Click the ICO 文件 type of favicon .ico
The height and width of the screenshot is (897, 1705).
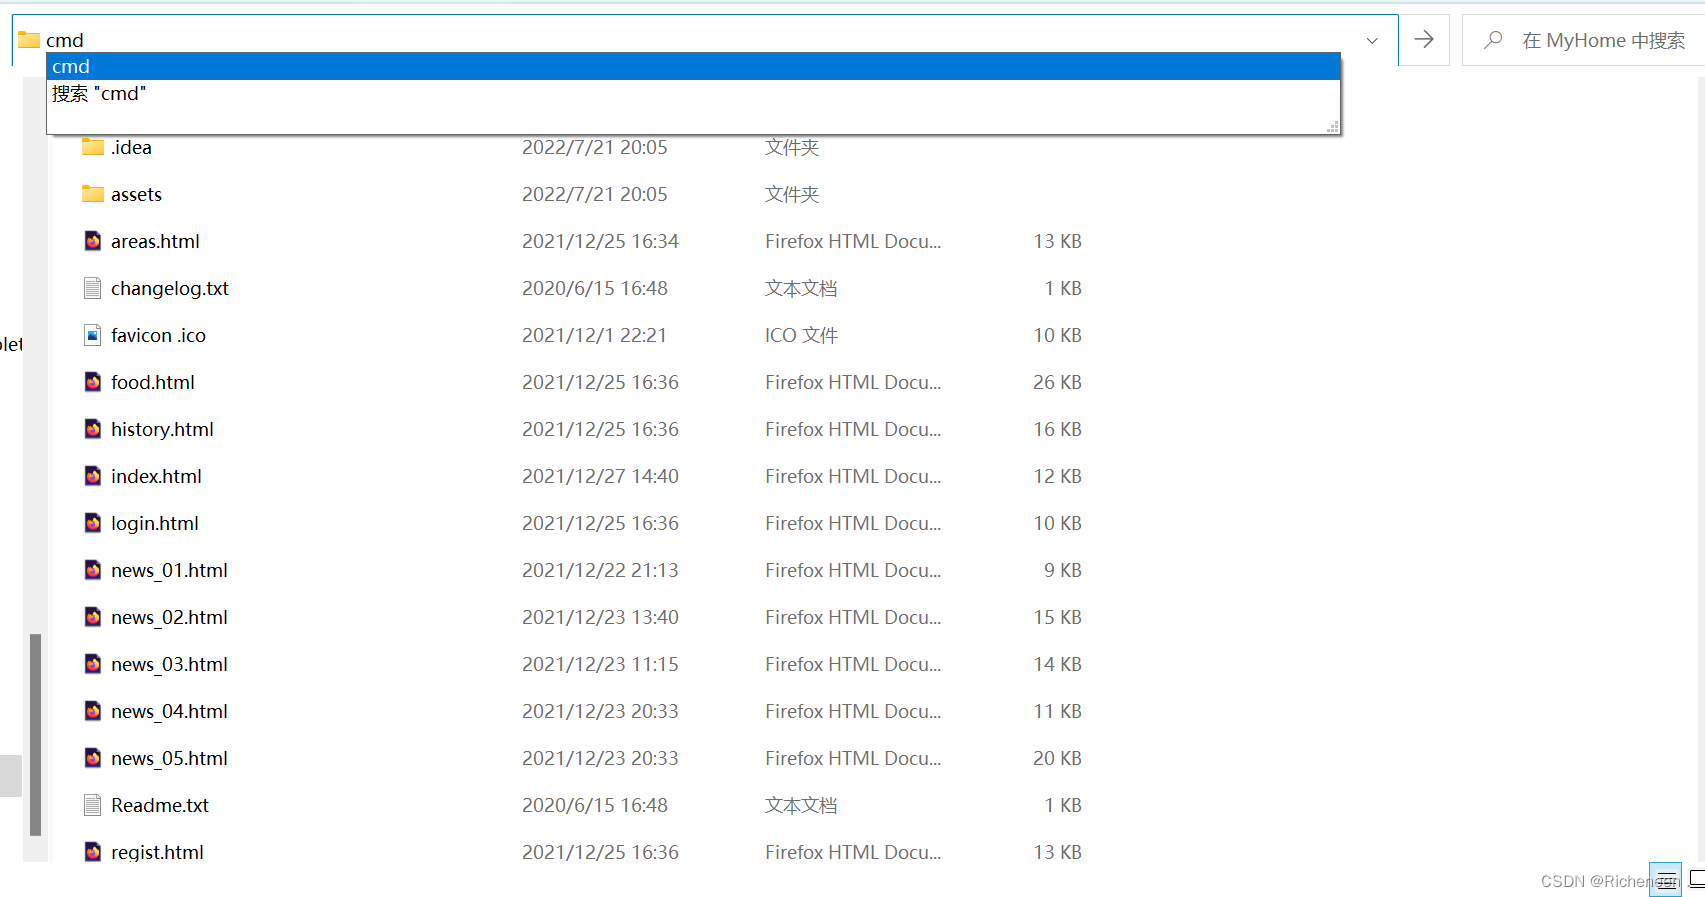pos(801,335)
